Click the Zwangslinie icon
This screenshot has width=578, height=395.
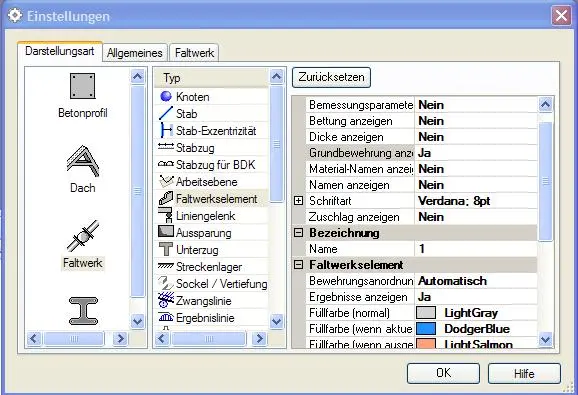pyautogui.click(x=166, y=300)
